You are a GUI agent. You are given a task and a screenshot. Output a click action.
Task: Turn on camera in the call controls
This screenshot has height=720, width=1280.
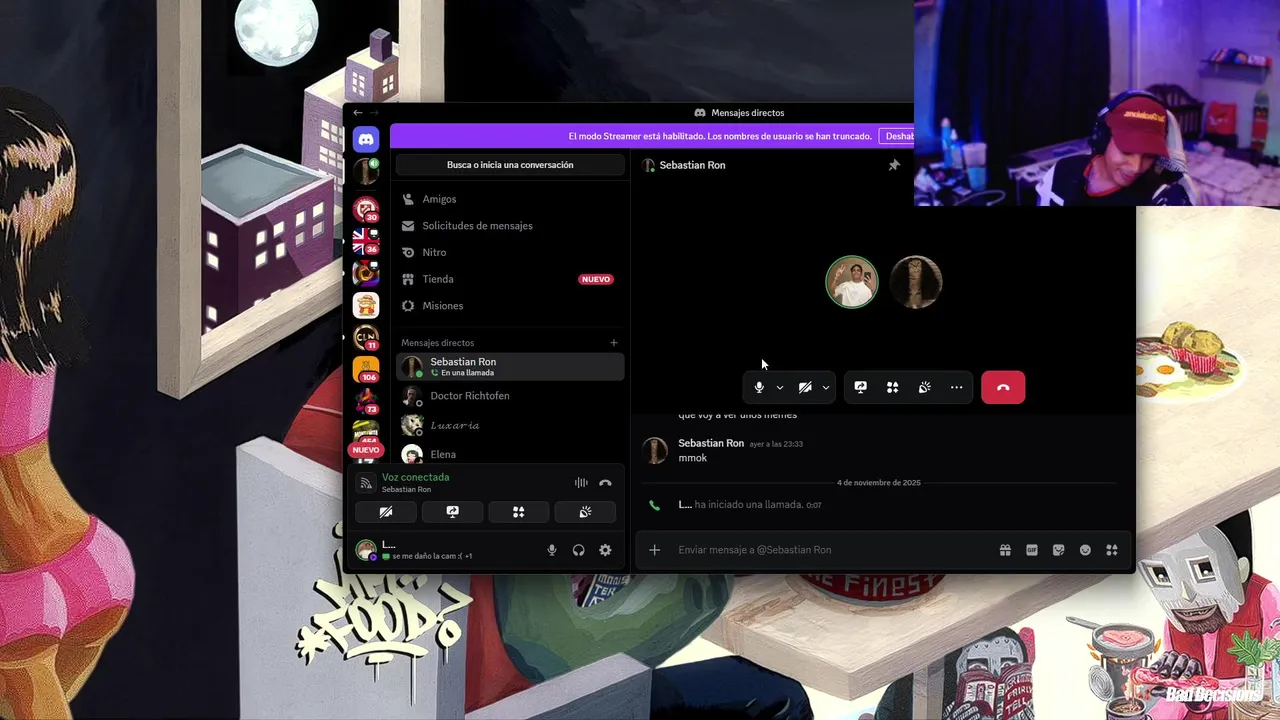coord(805,387)
